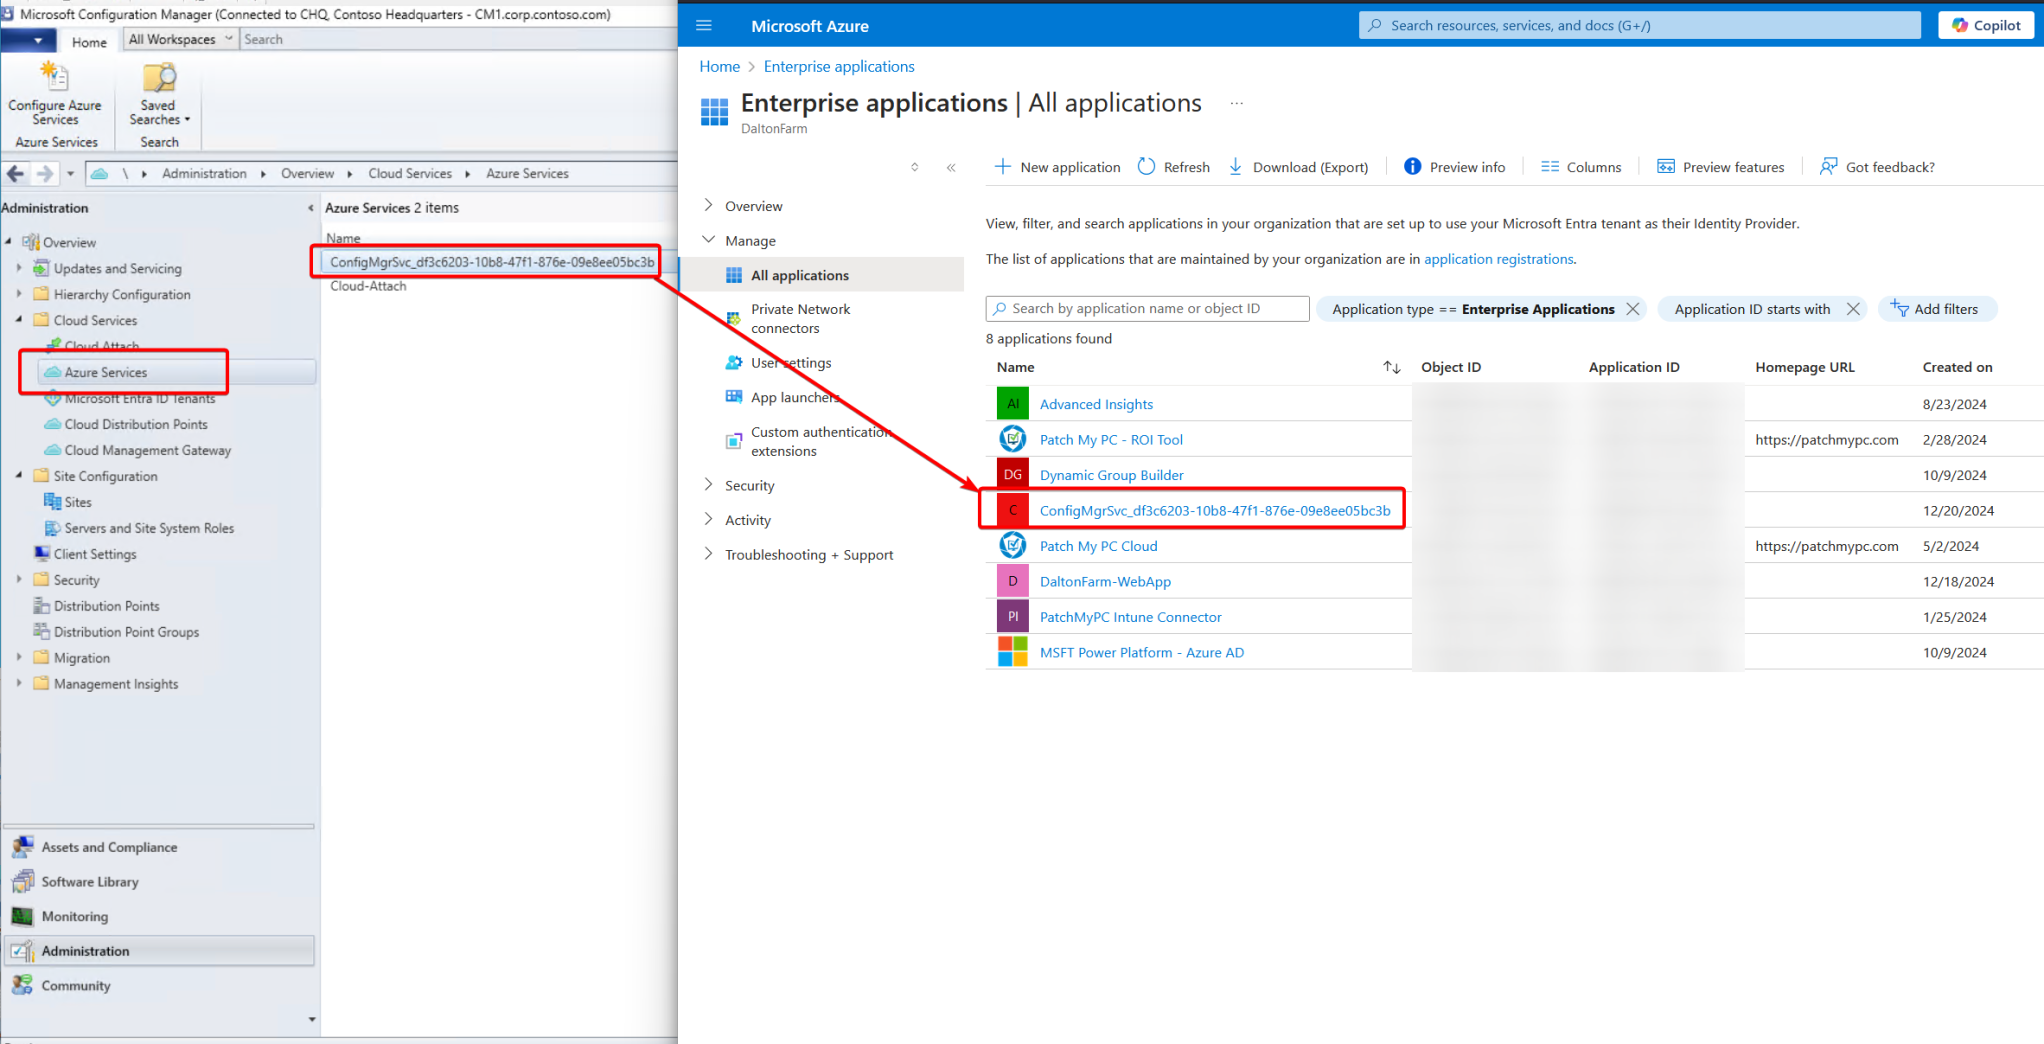Open DaltonFarm-WebApp application link
Viewport: 2044px width, 1044px height.
point(1105,581)
